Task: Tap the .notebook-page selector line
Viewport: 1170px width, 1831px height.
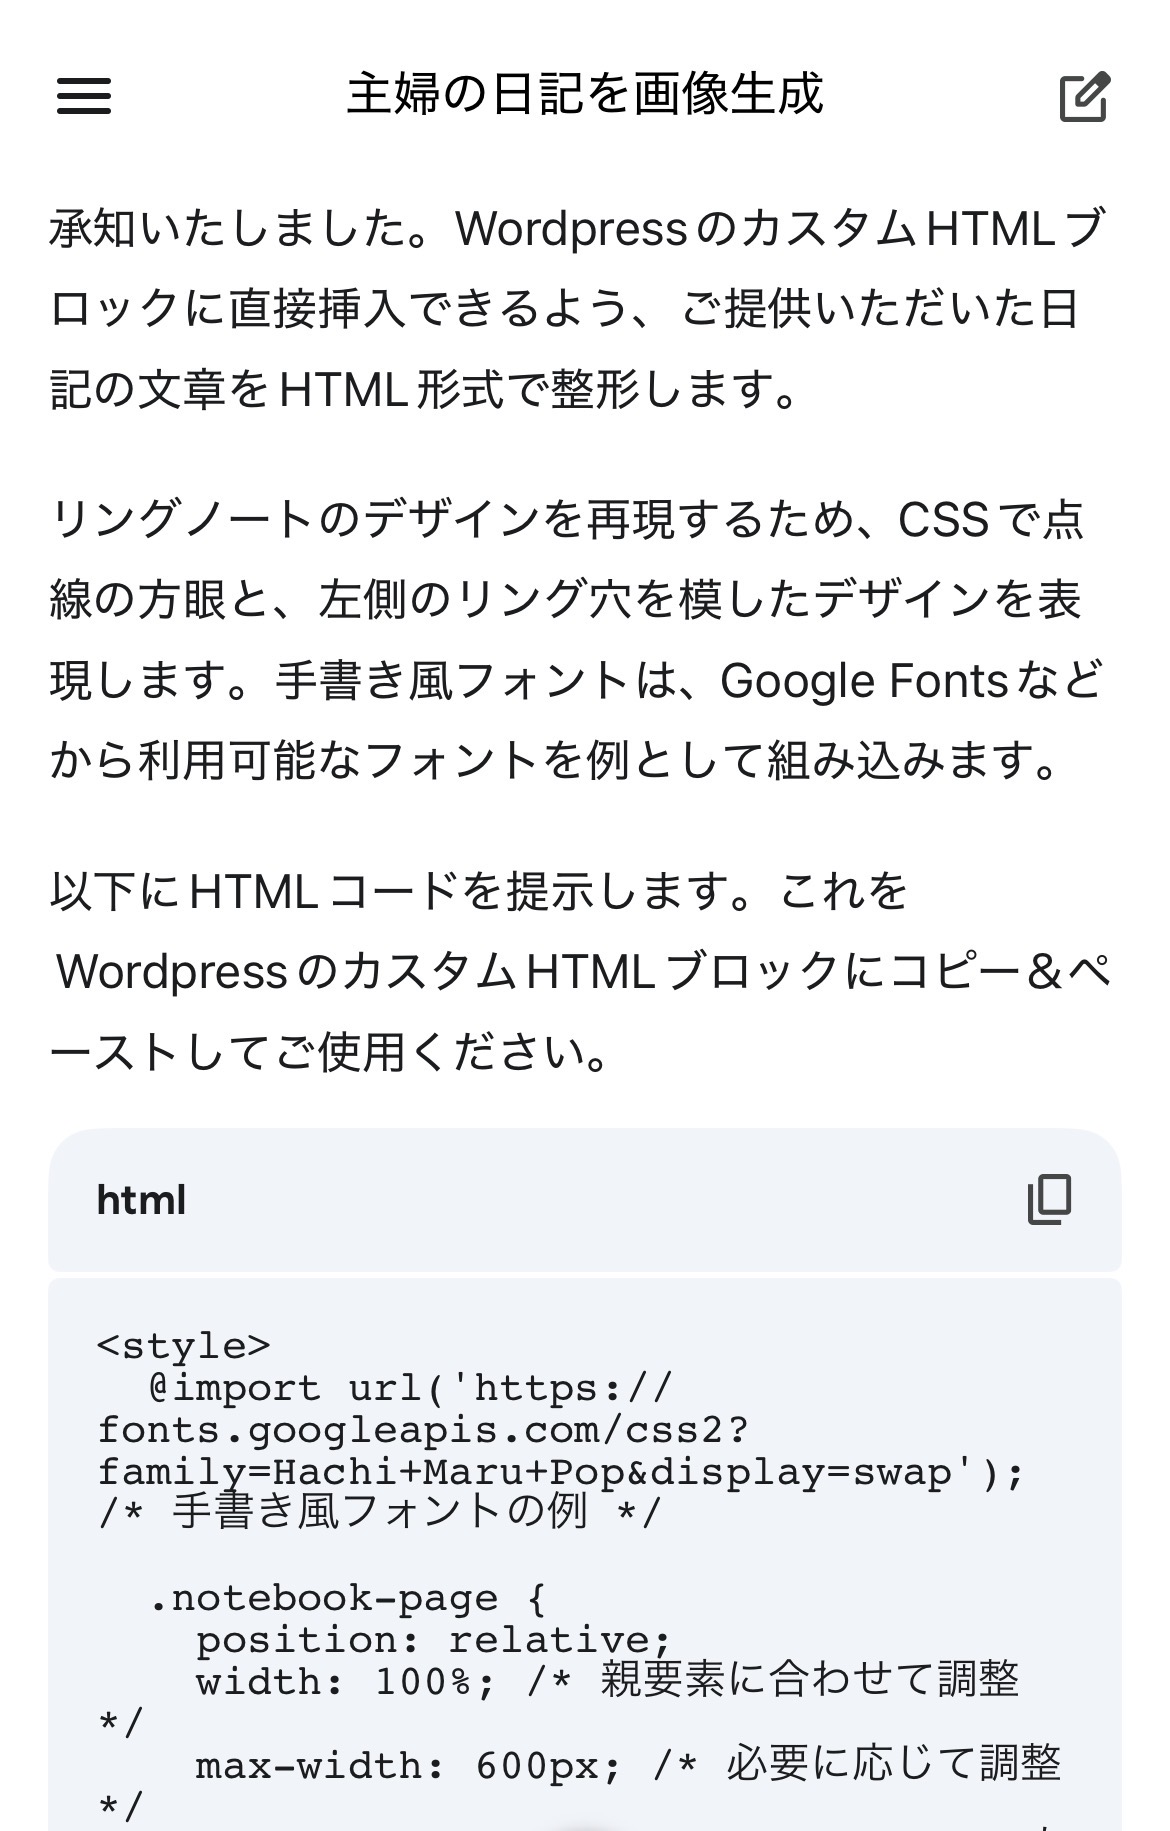Action: 346,1598
